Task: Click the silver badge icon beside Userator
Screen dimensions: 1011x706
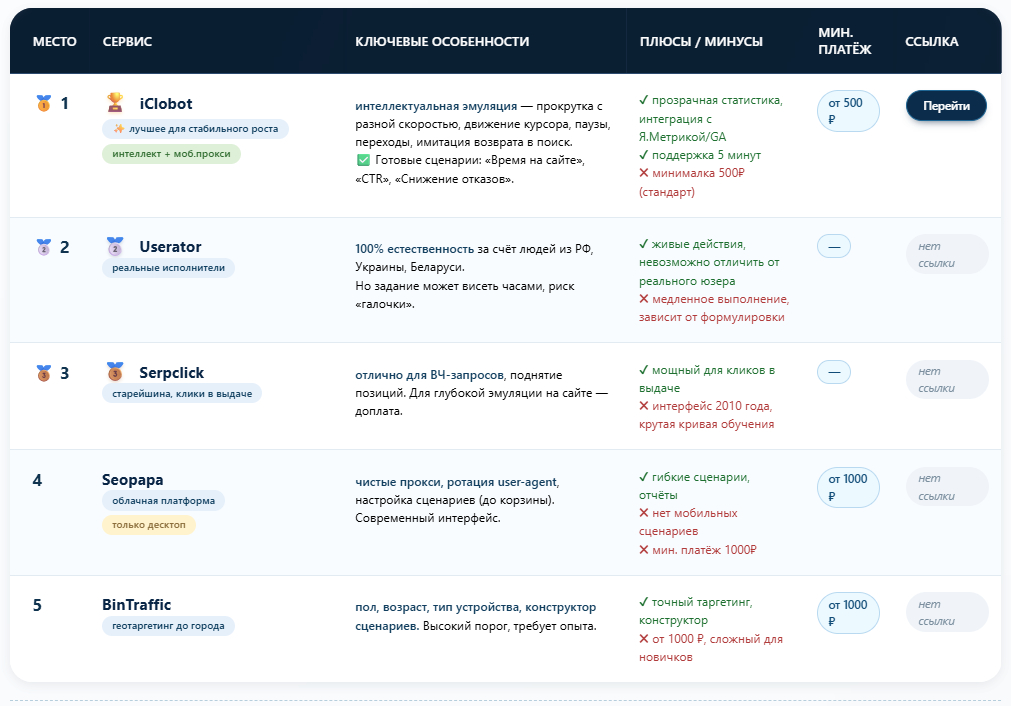Action: tap(115, 246)
